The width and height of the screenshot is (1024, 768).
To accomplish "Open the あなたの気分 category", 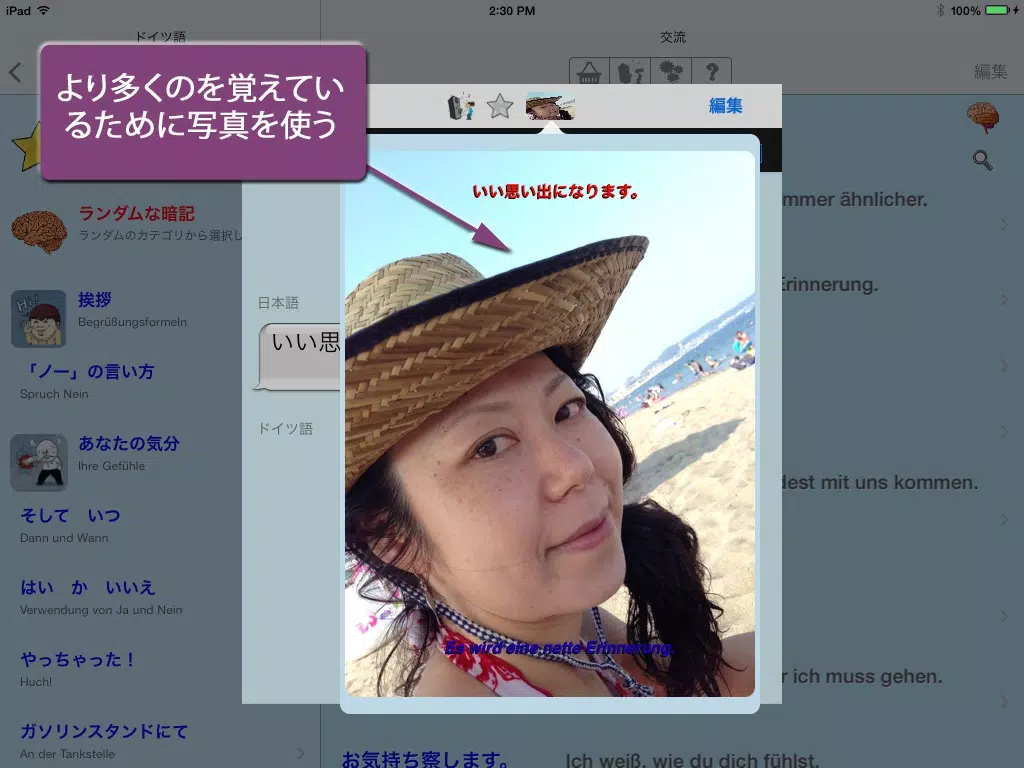I will [x=129, y=443].
